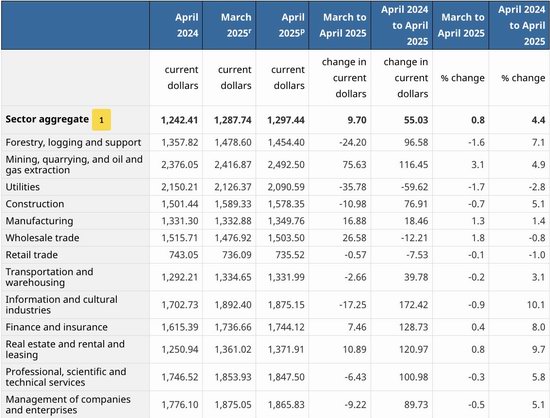Select the Retail trade change -7.53
The height and width of the screenshot is (418, 550).
point(417,255)
